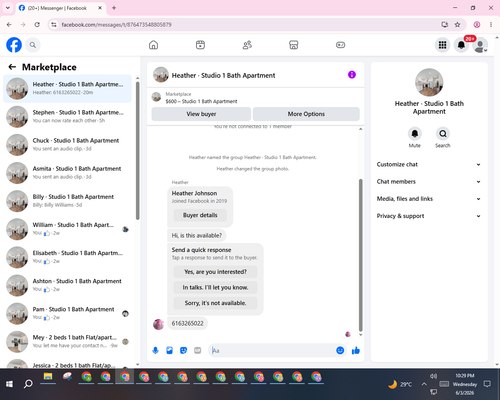Image resolution: width=500 pixels, height=400 pixels.
Task: Open taskbar search magnifier
Action: pos(28,384)
